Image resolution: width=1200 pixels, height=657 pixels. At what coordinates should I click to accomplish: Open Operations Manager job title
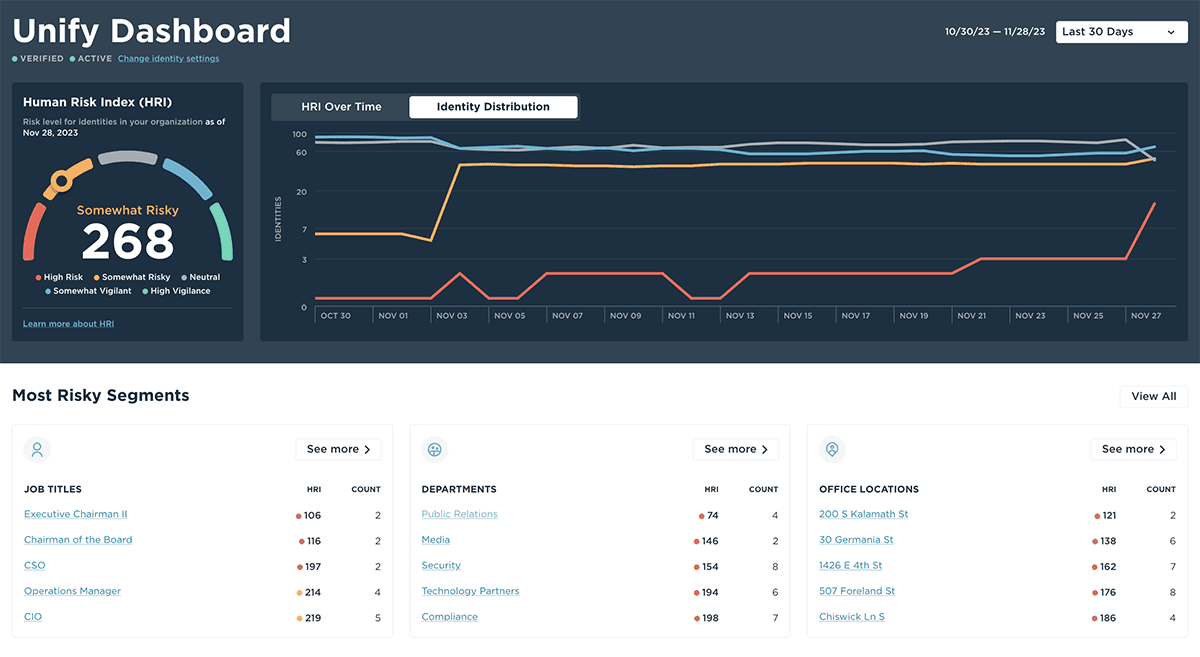coord(72,591)
